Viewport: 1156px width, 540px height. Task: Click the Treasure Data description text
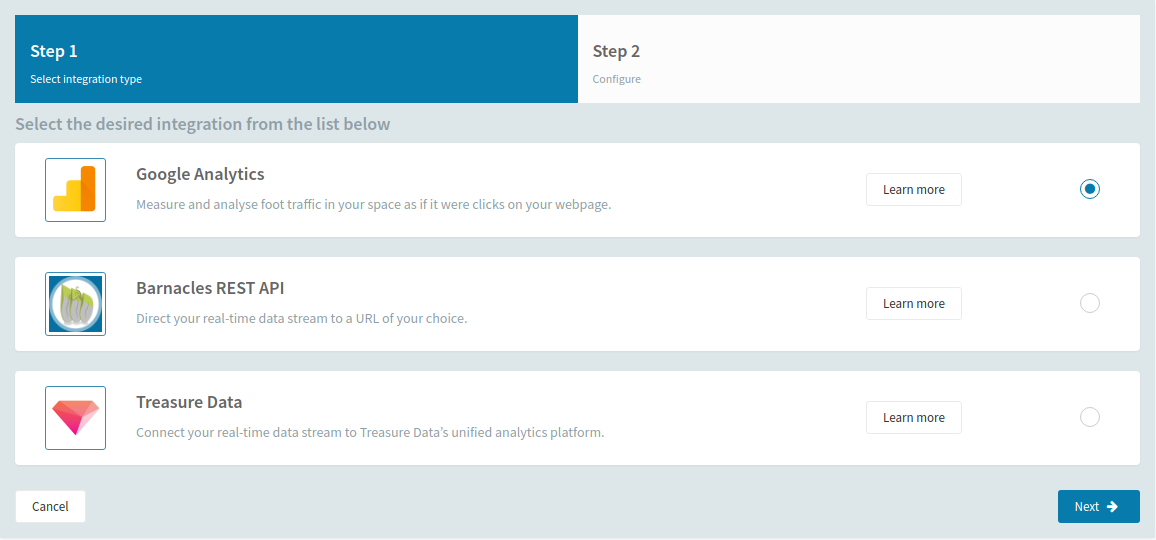370,433
